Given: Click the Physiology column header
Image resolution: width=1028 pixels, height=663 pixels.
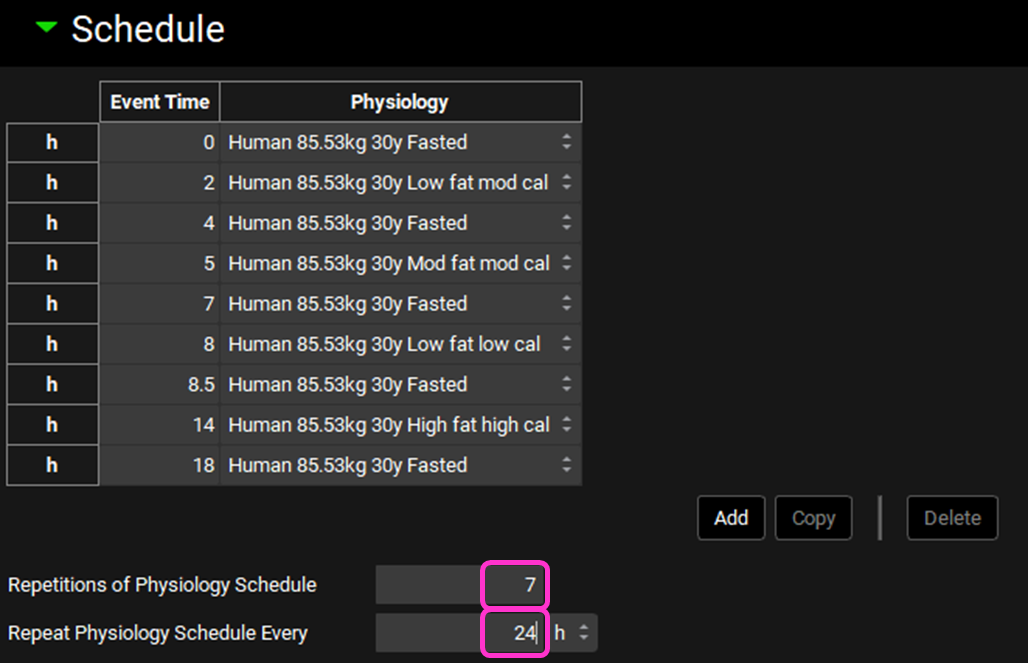Looking at the screenshot, I should point(400,102).
